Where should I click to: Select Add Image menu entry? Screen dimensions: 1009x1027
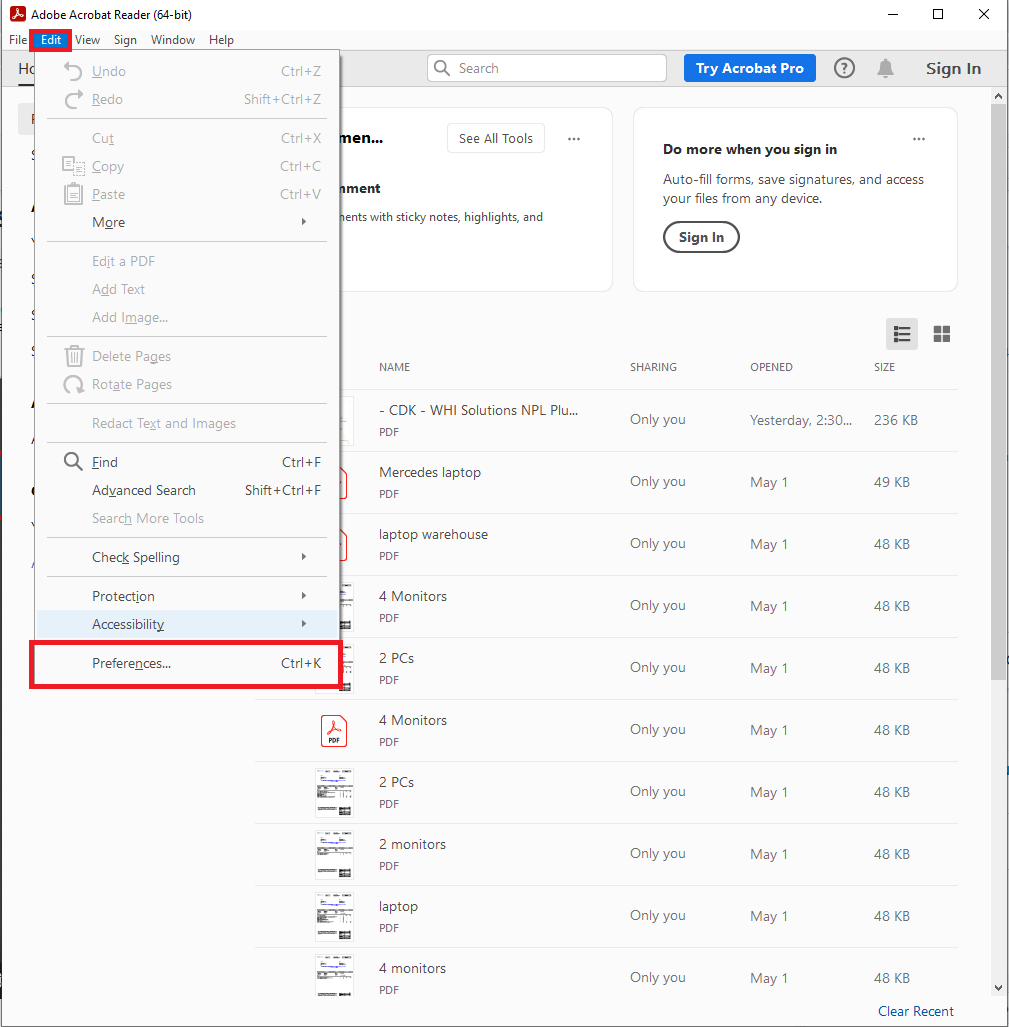(x=187, y=317)
